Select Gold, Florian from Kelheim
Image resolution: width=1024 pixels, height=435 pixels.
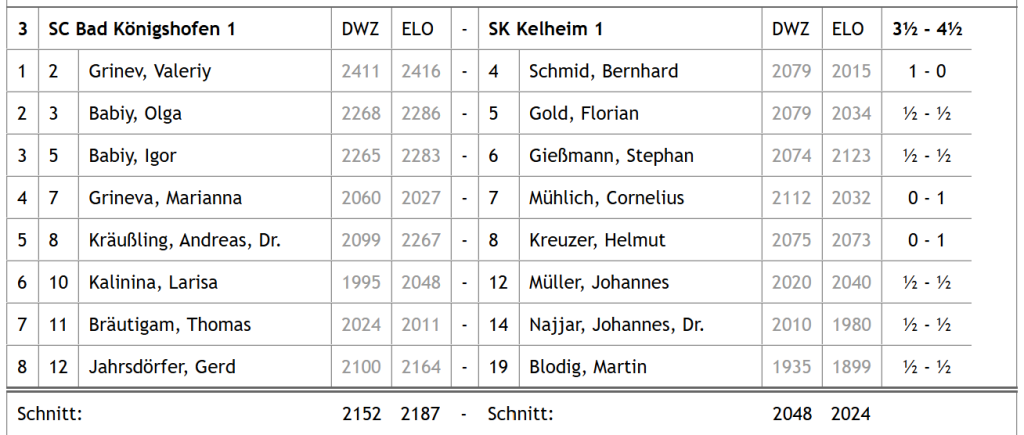click(x=583, y=113)
